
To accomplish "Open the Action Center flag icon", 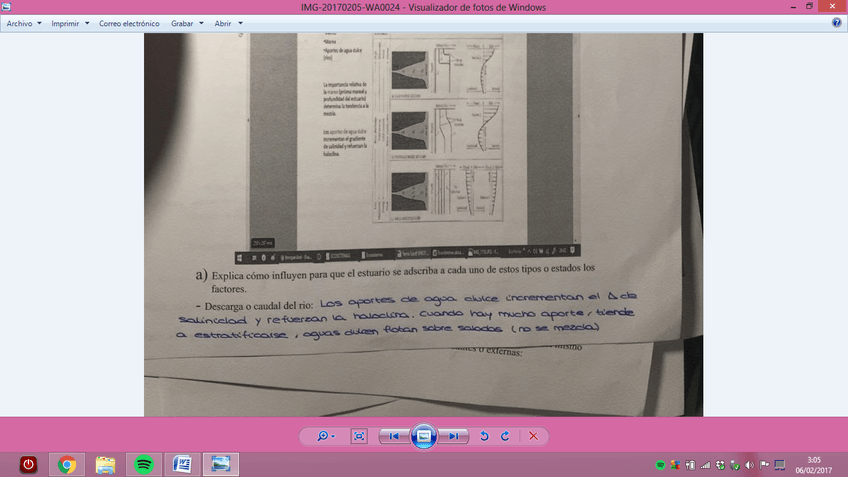I will click(764, 465).
